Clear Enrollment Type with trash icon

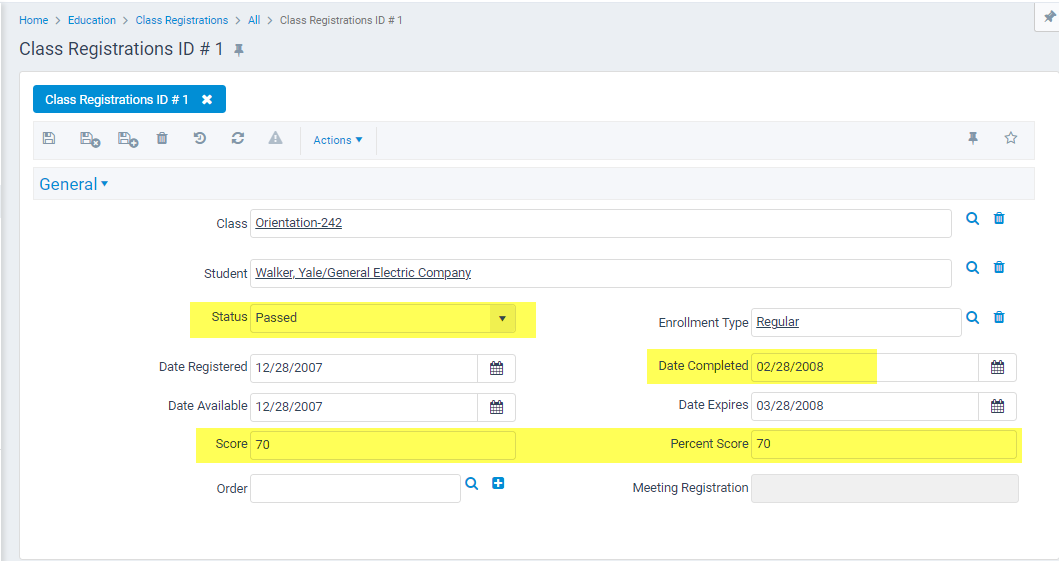999,317
